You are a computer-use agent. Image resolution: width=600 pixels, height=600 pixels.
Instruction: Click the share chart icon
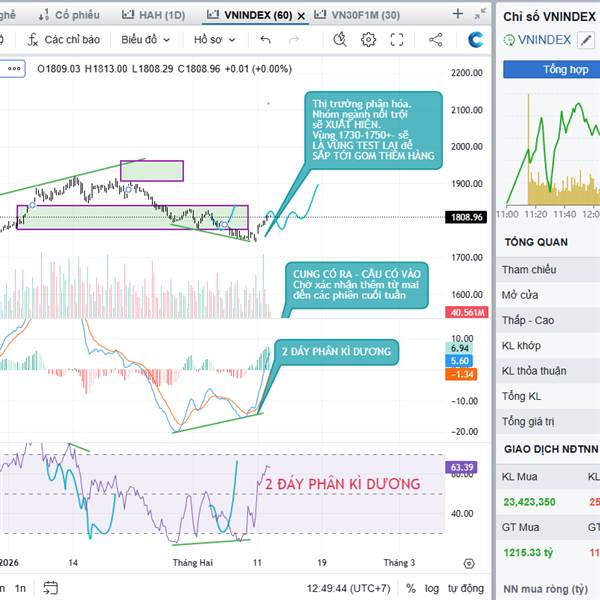pos(435,39)
